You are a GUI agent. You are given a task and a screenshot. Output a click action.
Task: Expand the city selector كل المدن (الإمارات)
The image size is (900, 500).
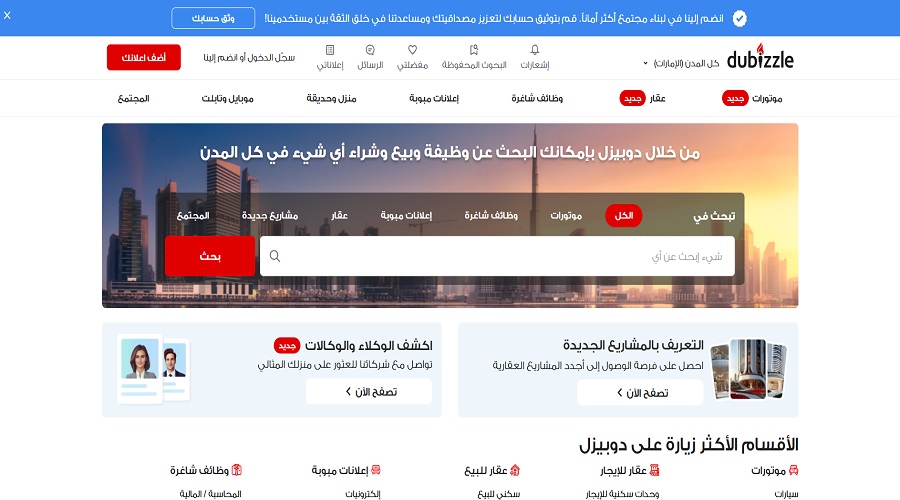click(x=681, y=63)
